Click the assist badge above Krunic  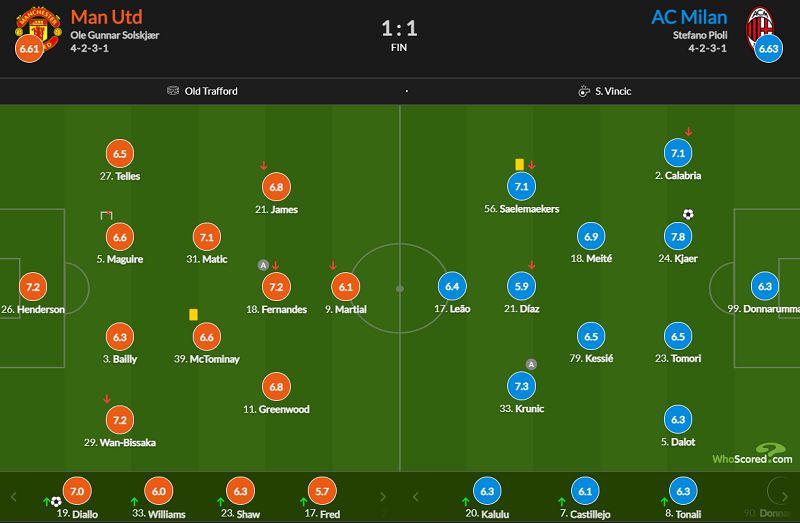click(x=531, y=364)
